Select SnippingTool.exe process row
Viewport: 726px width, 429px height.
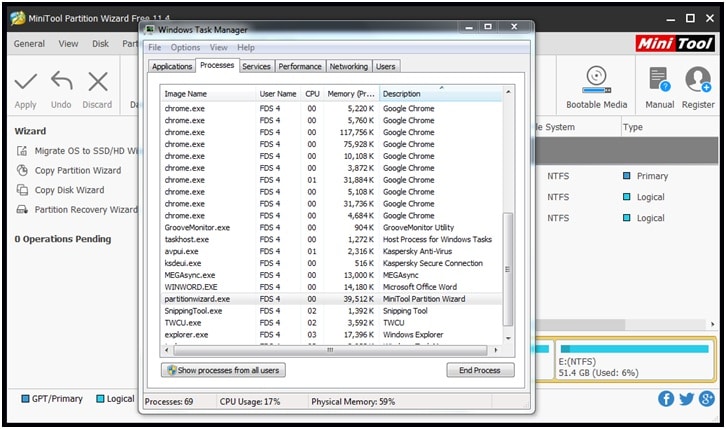tap(331, 311)
